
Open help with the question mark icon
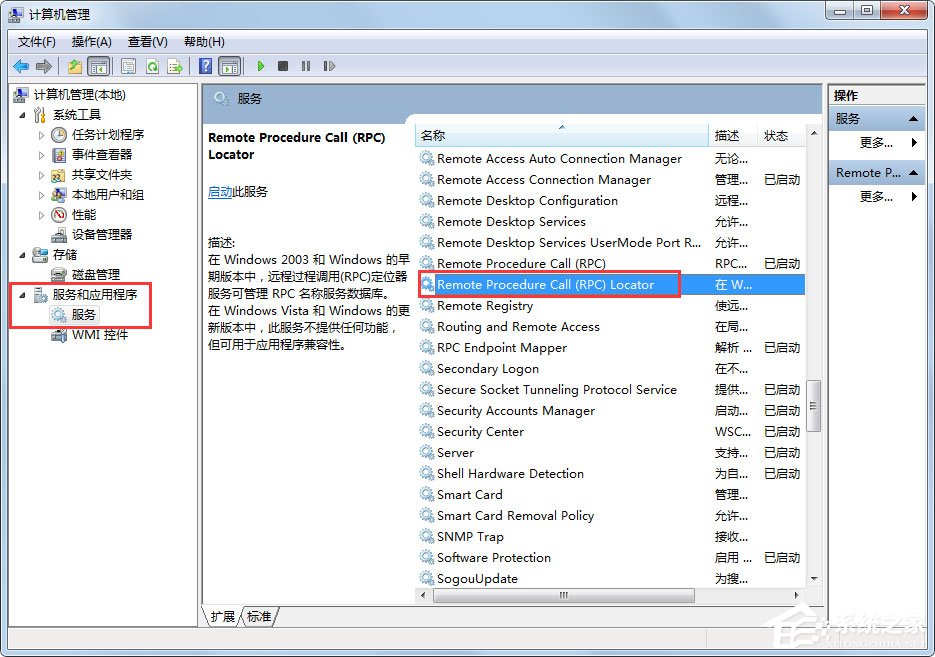(x=205, y=66)
